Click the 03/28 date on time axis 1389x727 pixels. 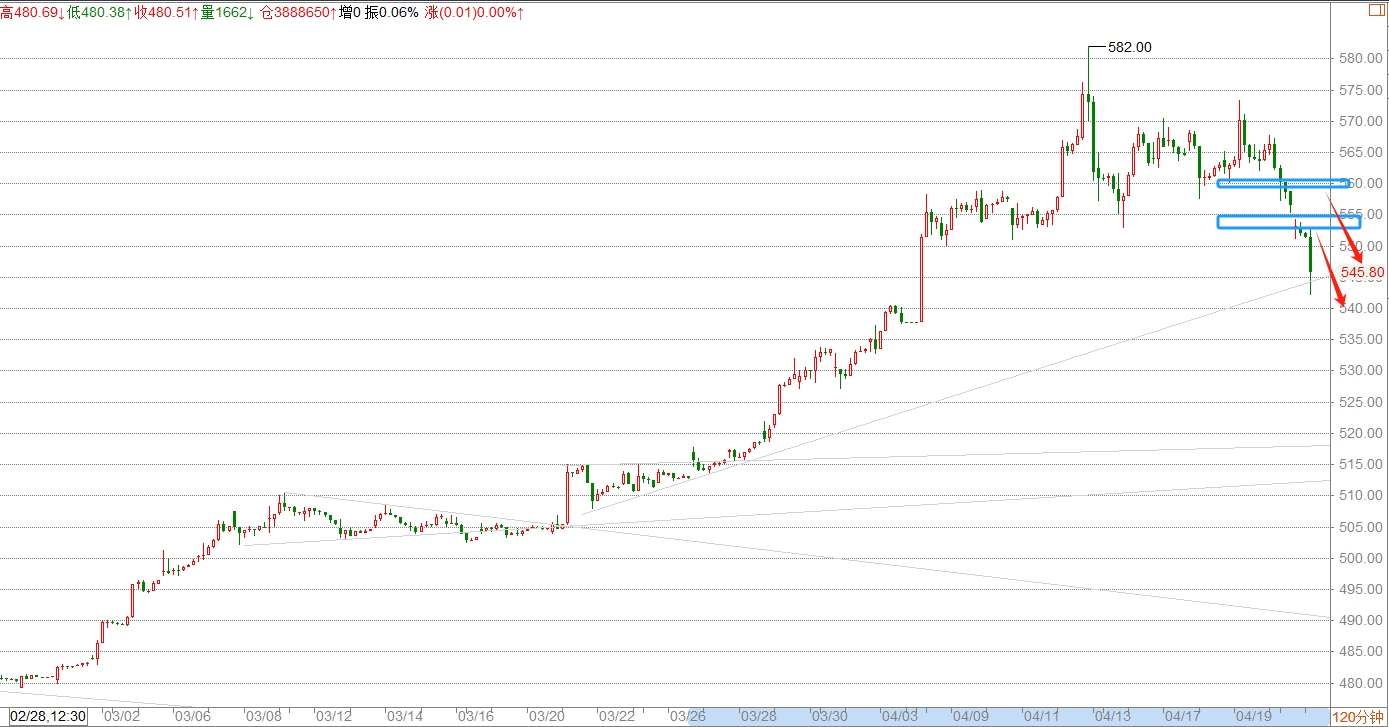point(759,717)
